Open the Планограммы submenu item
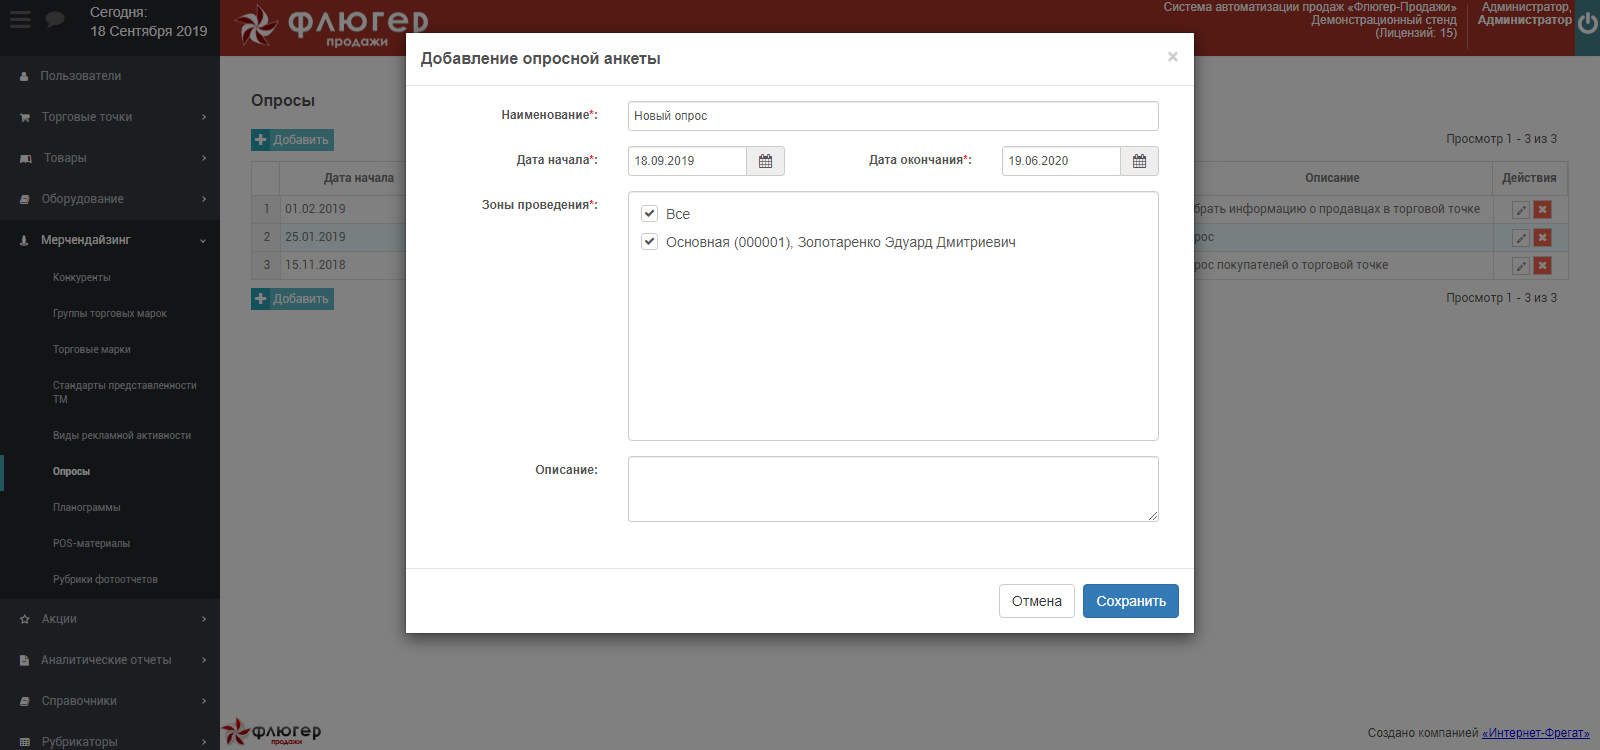 [x=87, y=508]
